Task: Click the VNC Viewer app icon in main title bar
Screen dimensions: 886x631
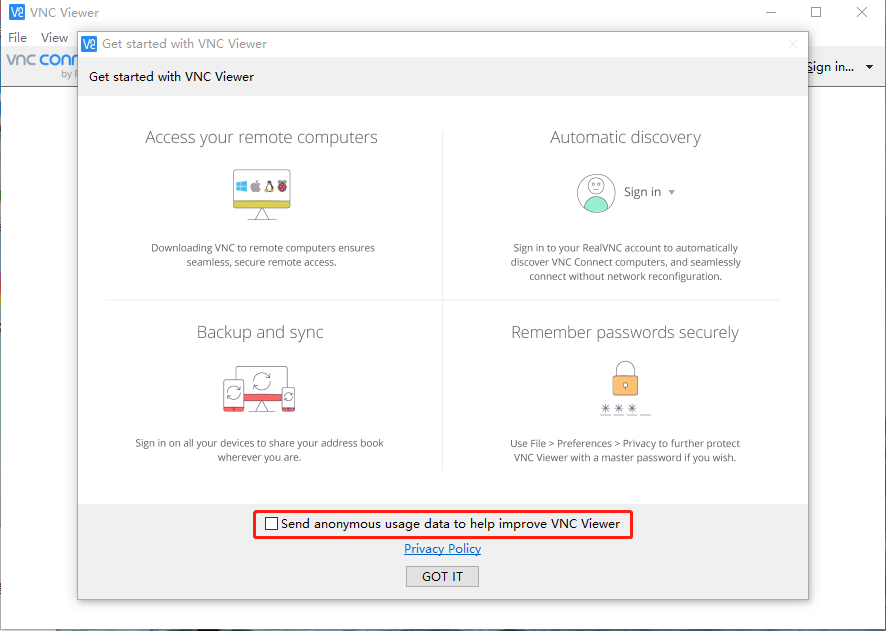Action: click(x=16, y=13)
